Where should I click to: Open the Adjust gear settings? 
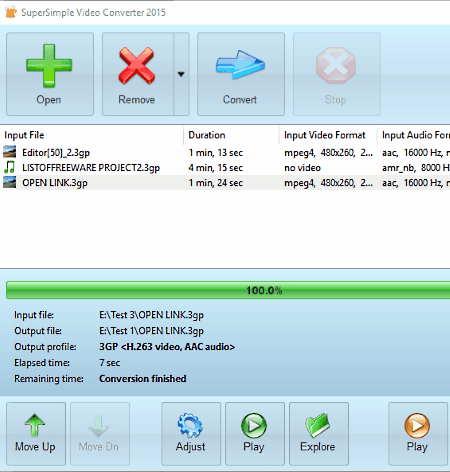coord(191,434)
